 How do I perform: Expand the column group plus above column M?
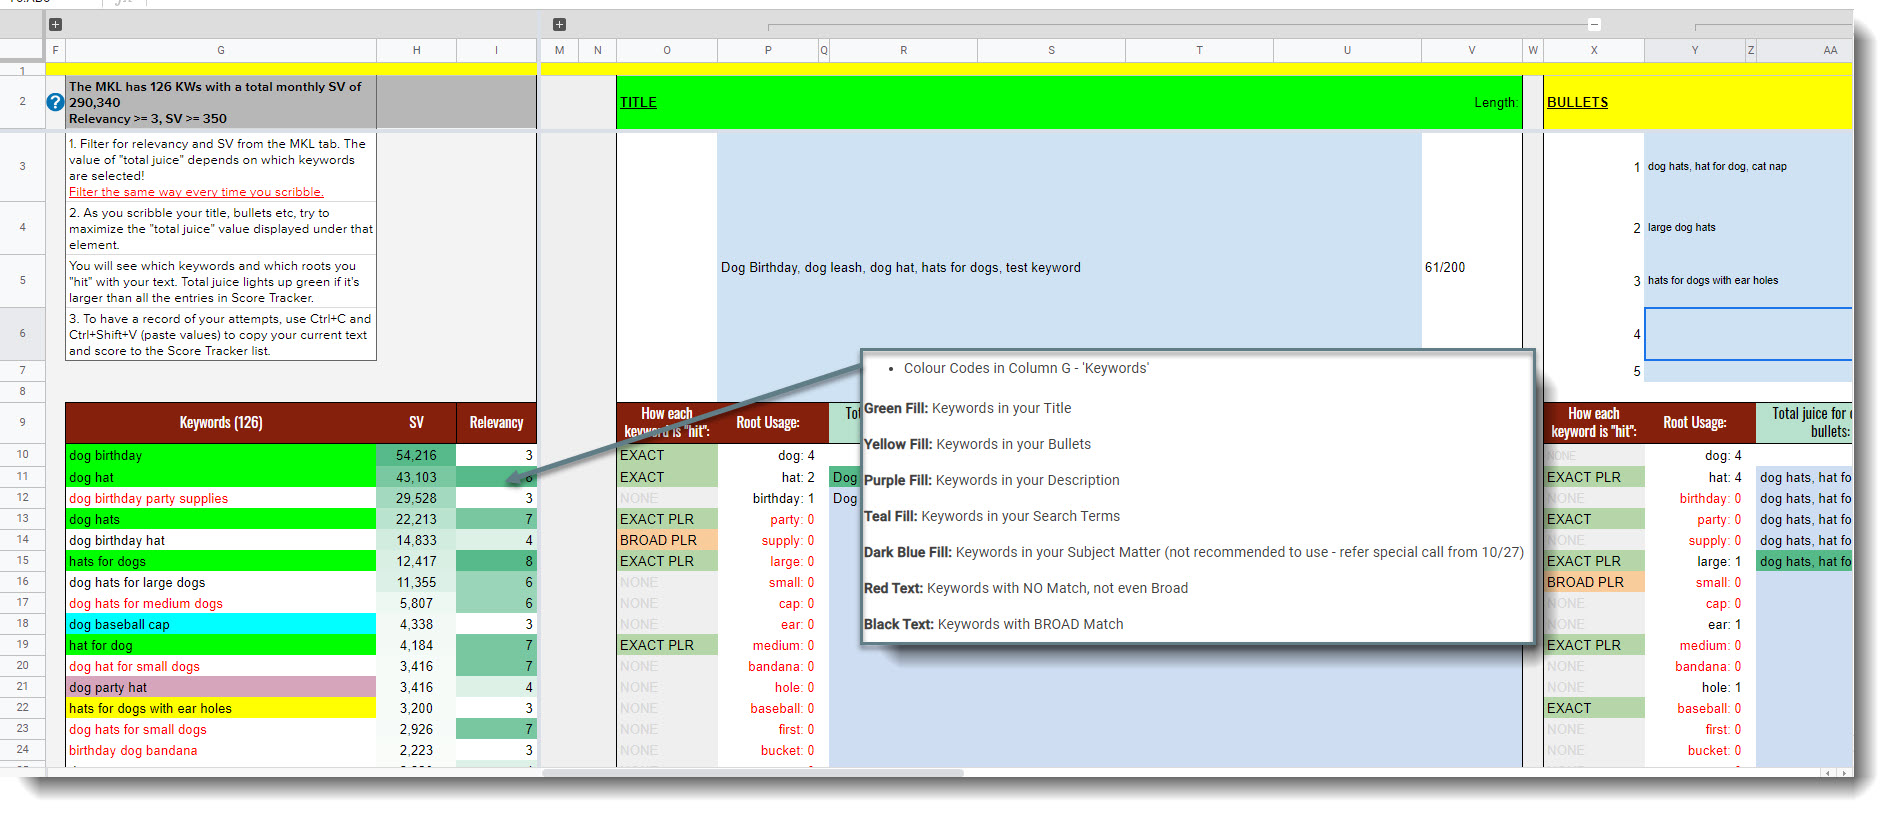point(559,24)
